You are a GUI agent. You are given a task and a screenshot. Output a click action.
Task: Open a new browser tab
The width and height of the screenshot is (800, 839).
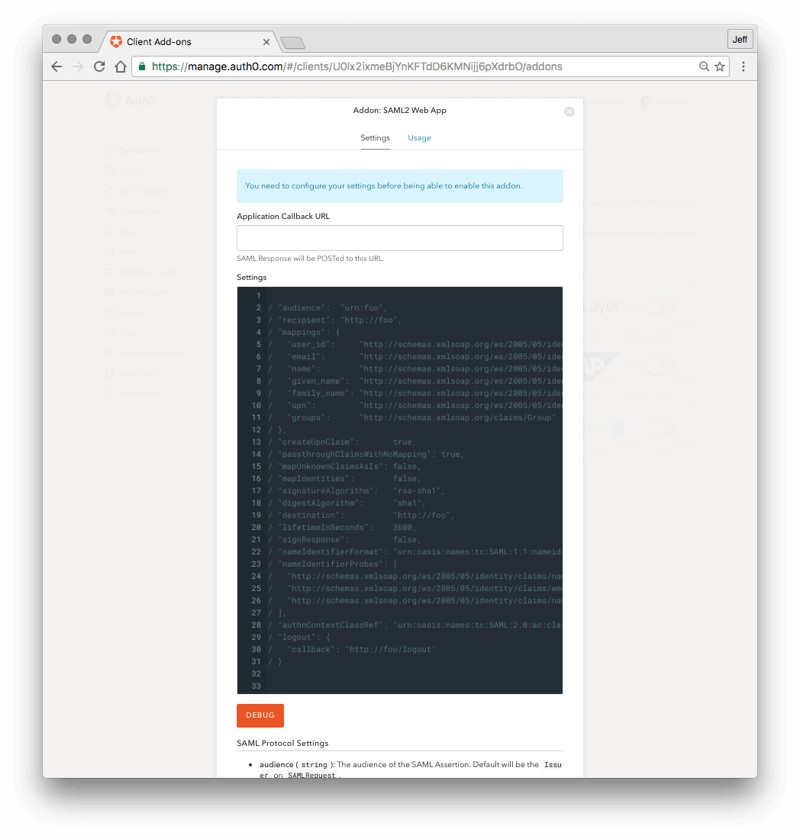tap(293, 42)
